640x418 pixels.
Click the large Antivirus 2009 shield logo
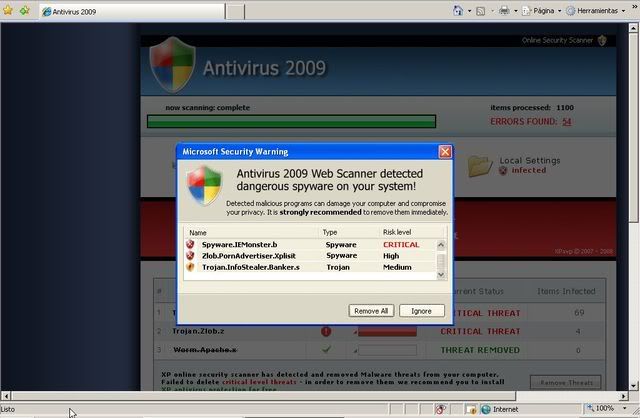click(172, 64)
